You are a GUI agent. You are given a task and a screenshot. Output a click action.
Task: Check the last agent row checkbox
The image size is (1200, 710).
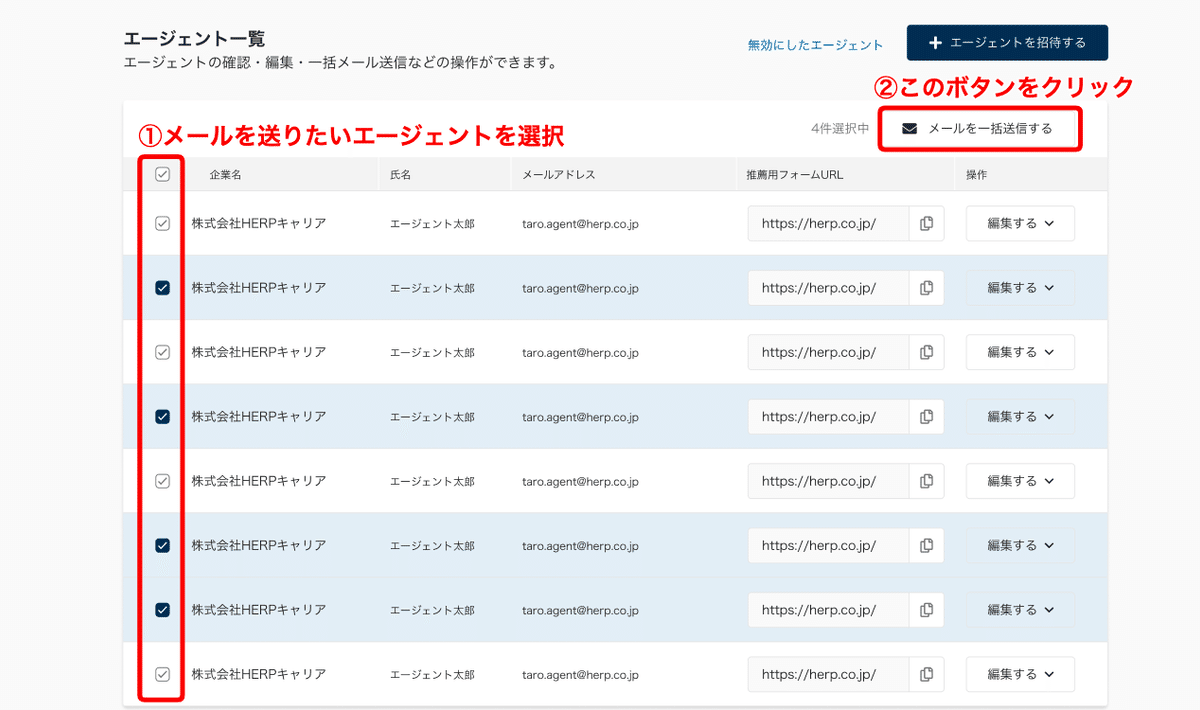[x=161, y=673]
